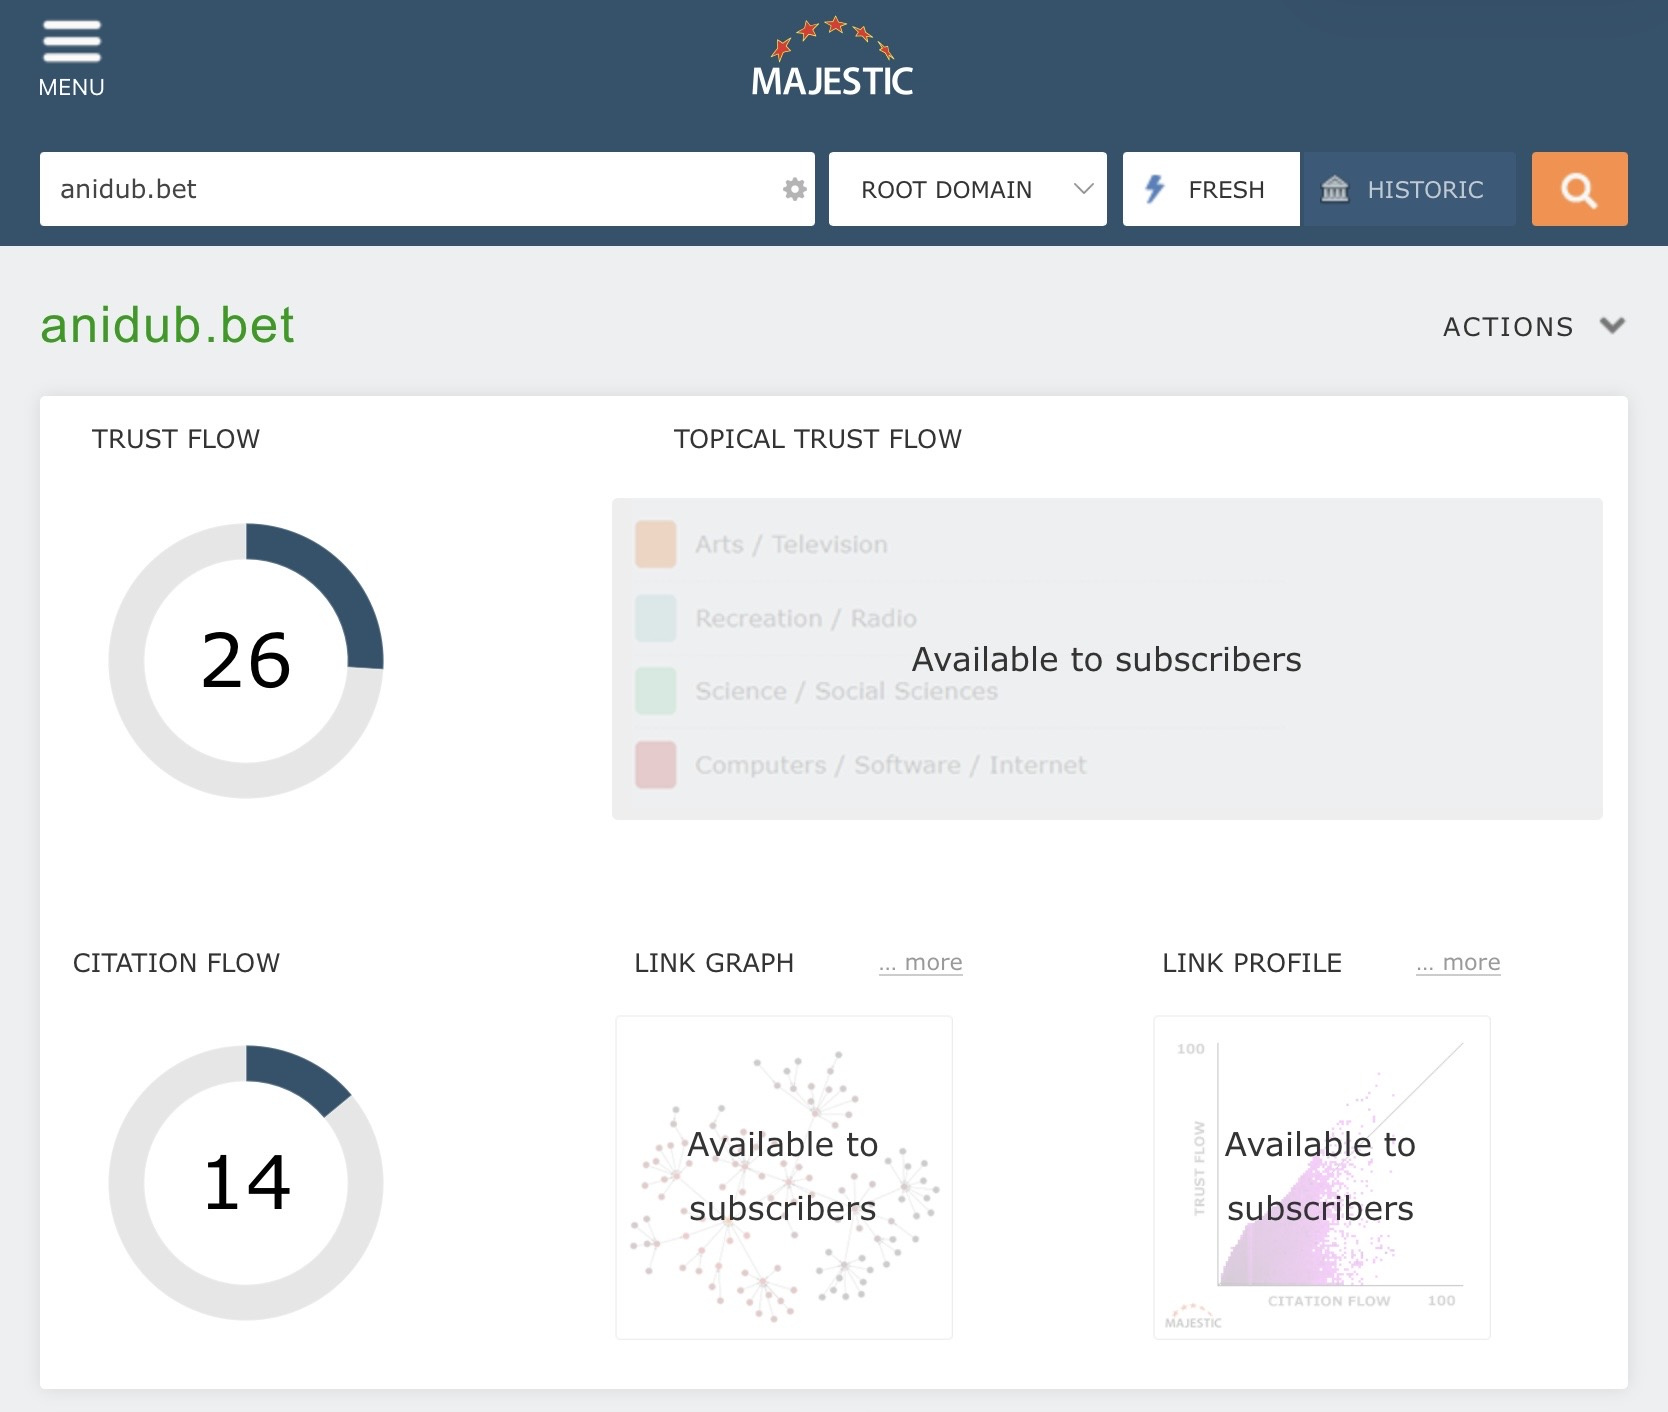The height and width of the screenshot is (1412, 1668).
Task: Switch to the FRESH index
Action: 1211,189
